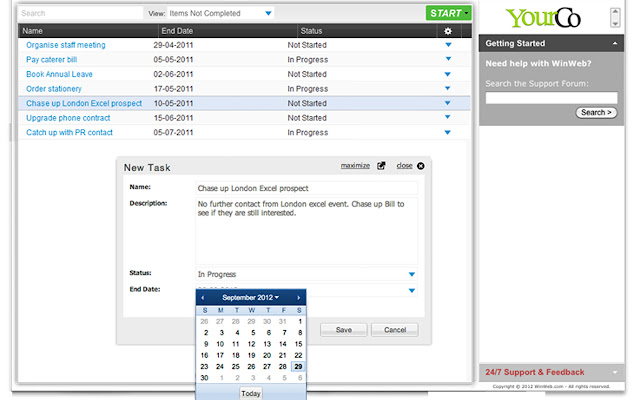This screenshot has width=640, height=400.
Task: Click end date 05-07-2011 cell
Action: click(173, 132)
